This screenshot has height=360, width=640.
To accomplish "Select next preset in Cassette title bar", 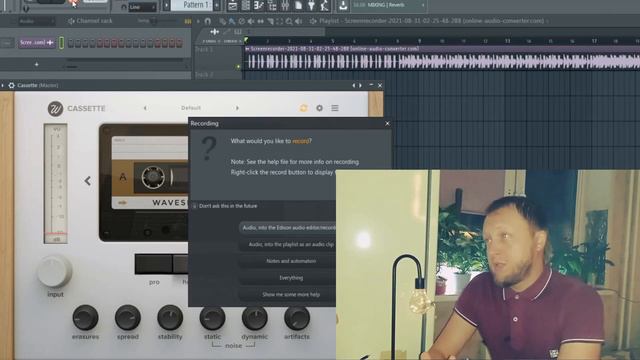I will (x=360, y=85).
